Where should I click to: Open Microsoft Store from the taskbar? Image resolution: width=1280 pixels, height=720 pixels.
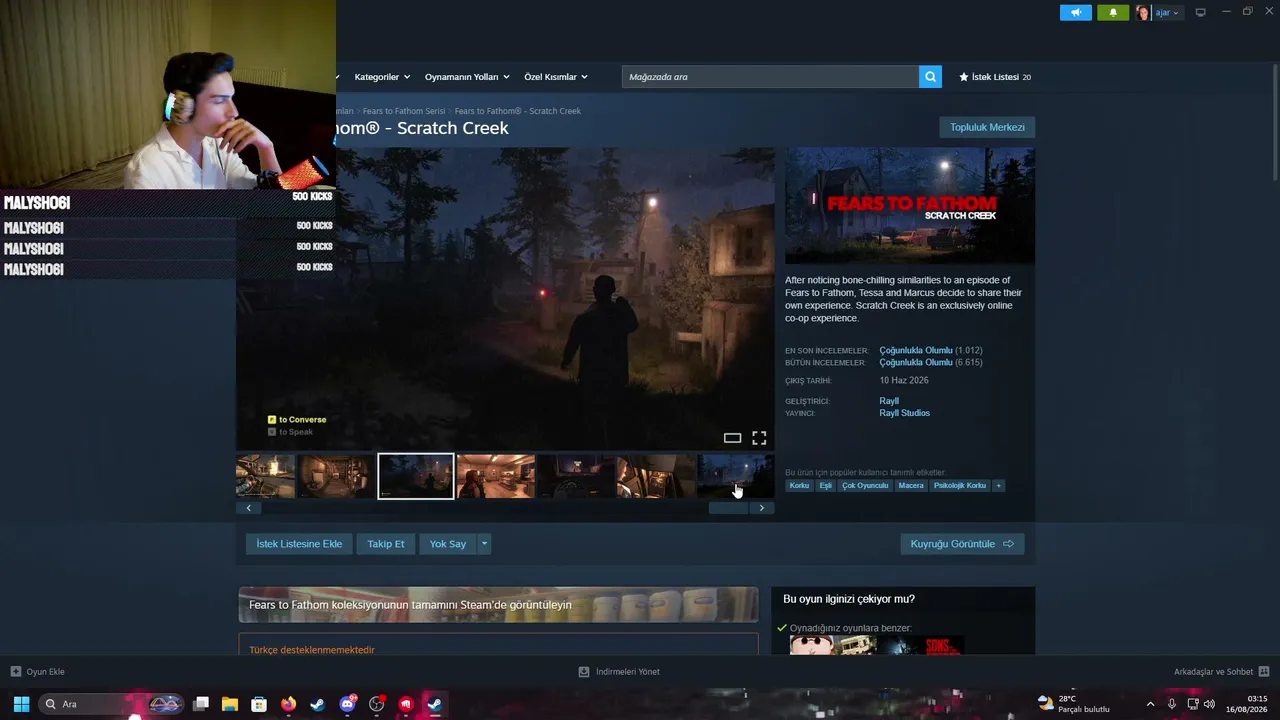click(x=259, y=704)
